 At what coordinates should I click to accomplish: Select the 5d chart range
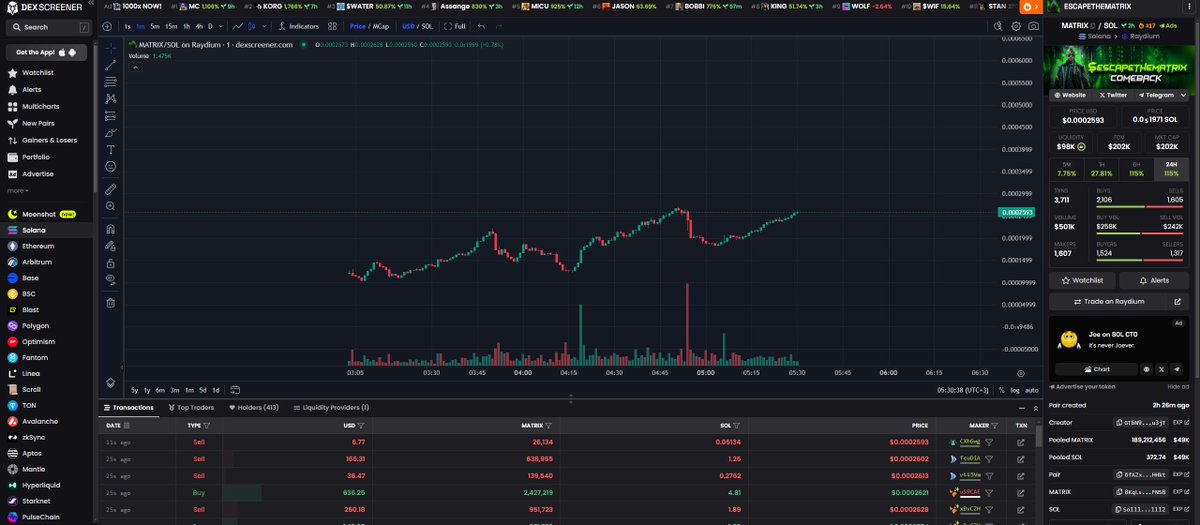202,390
